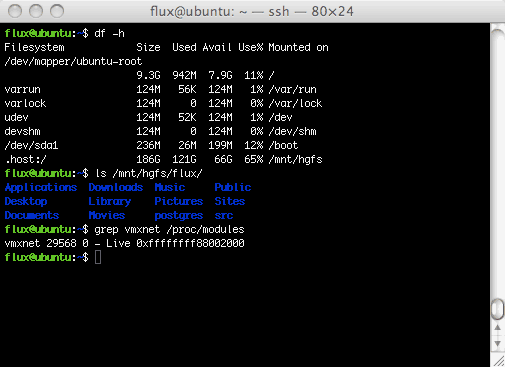Image resolution: width=505 pixels, height=367 pixels.
Task: Click the scroll up arrow
Action: coord(497,328)
